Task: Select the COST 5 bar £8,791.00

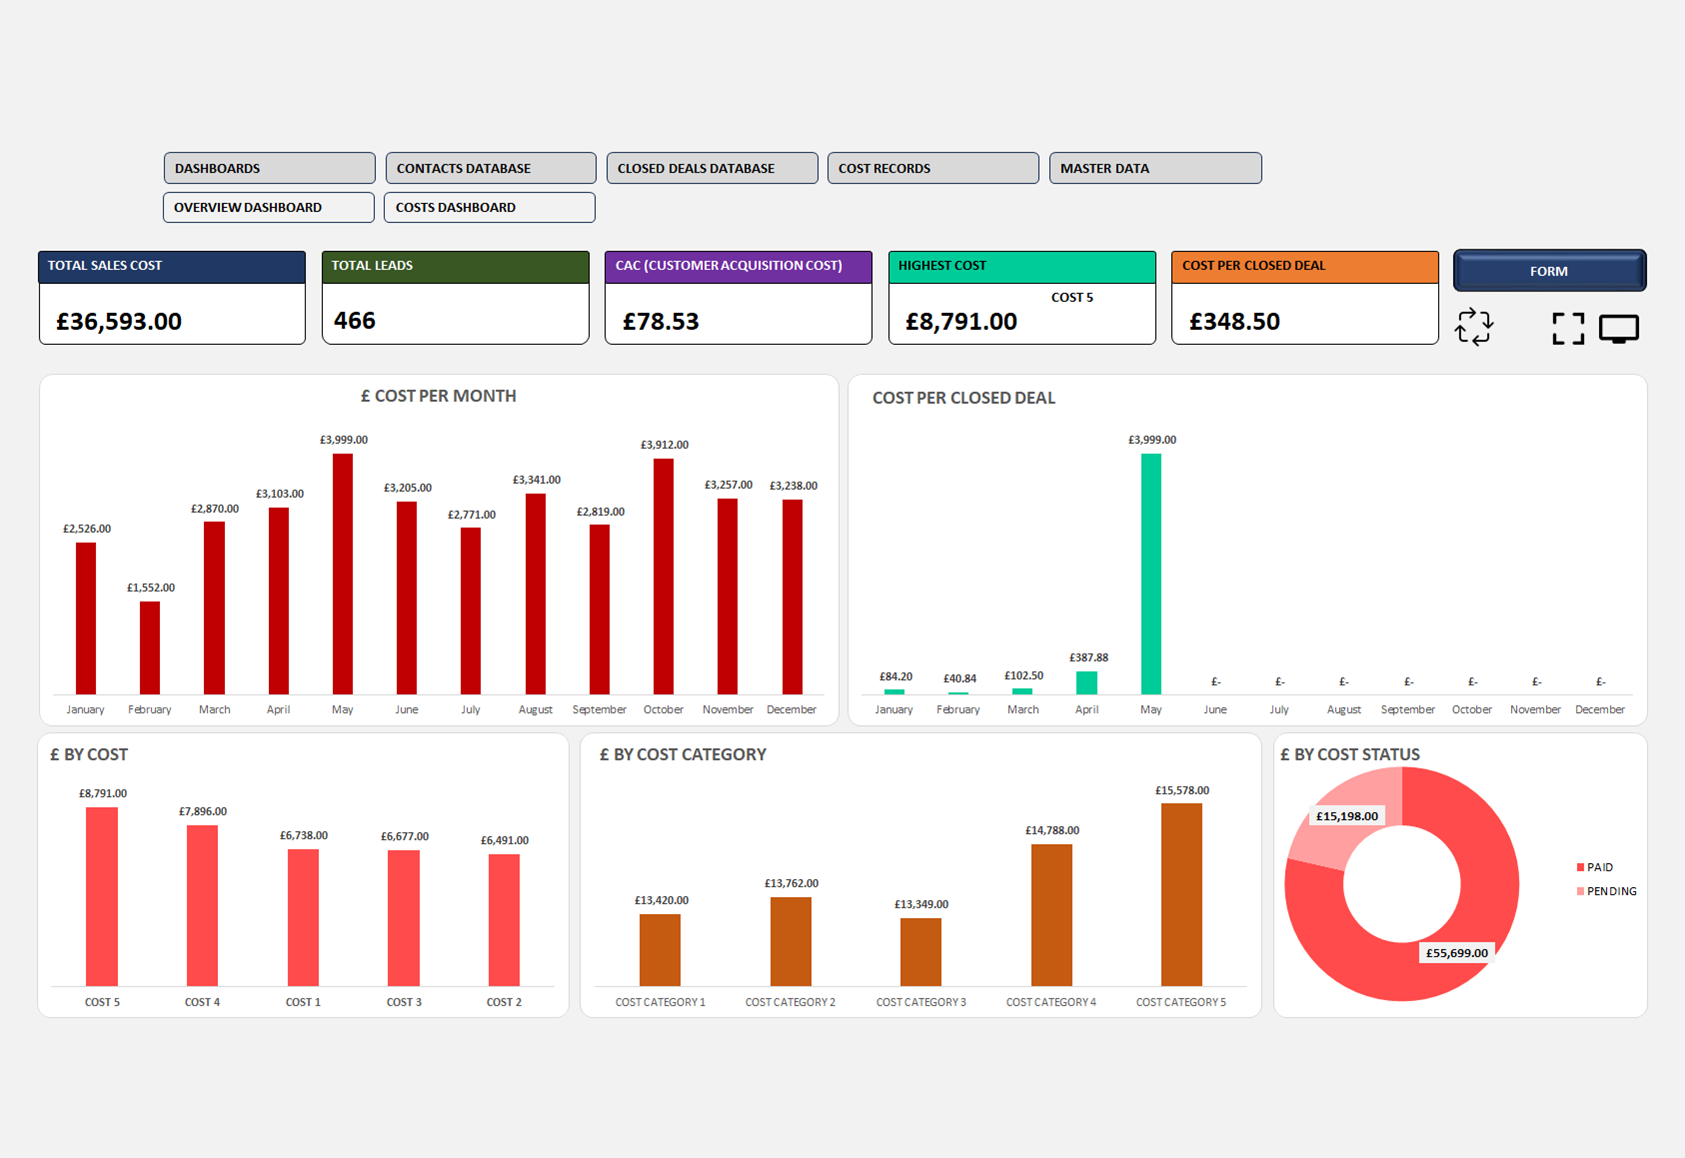Action: pos(102,896)
